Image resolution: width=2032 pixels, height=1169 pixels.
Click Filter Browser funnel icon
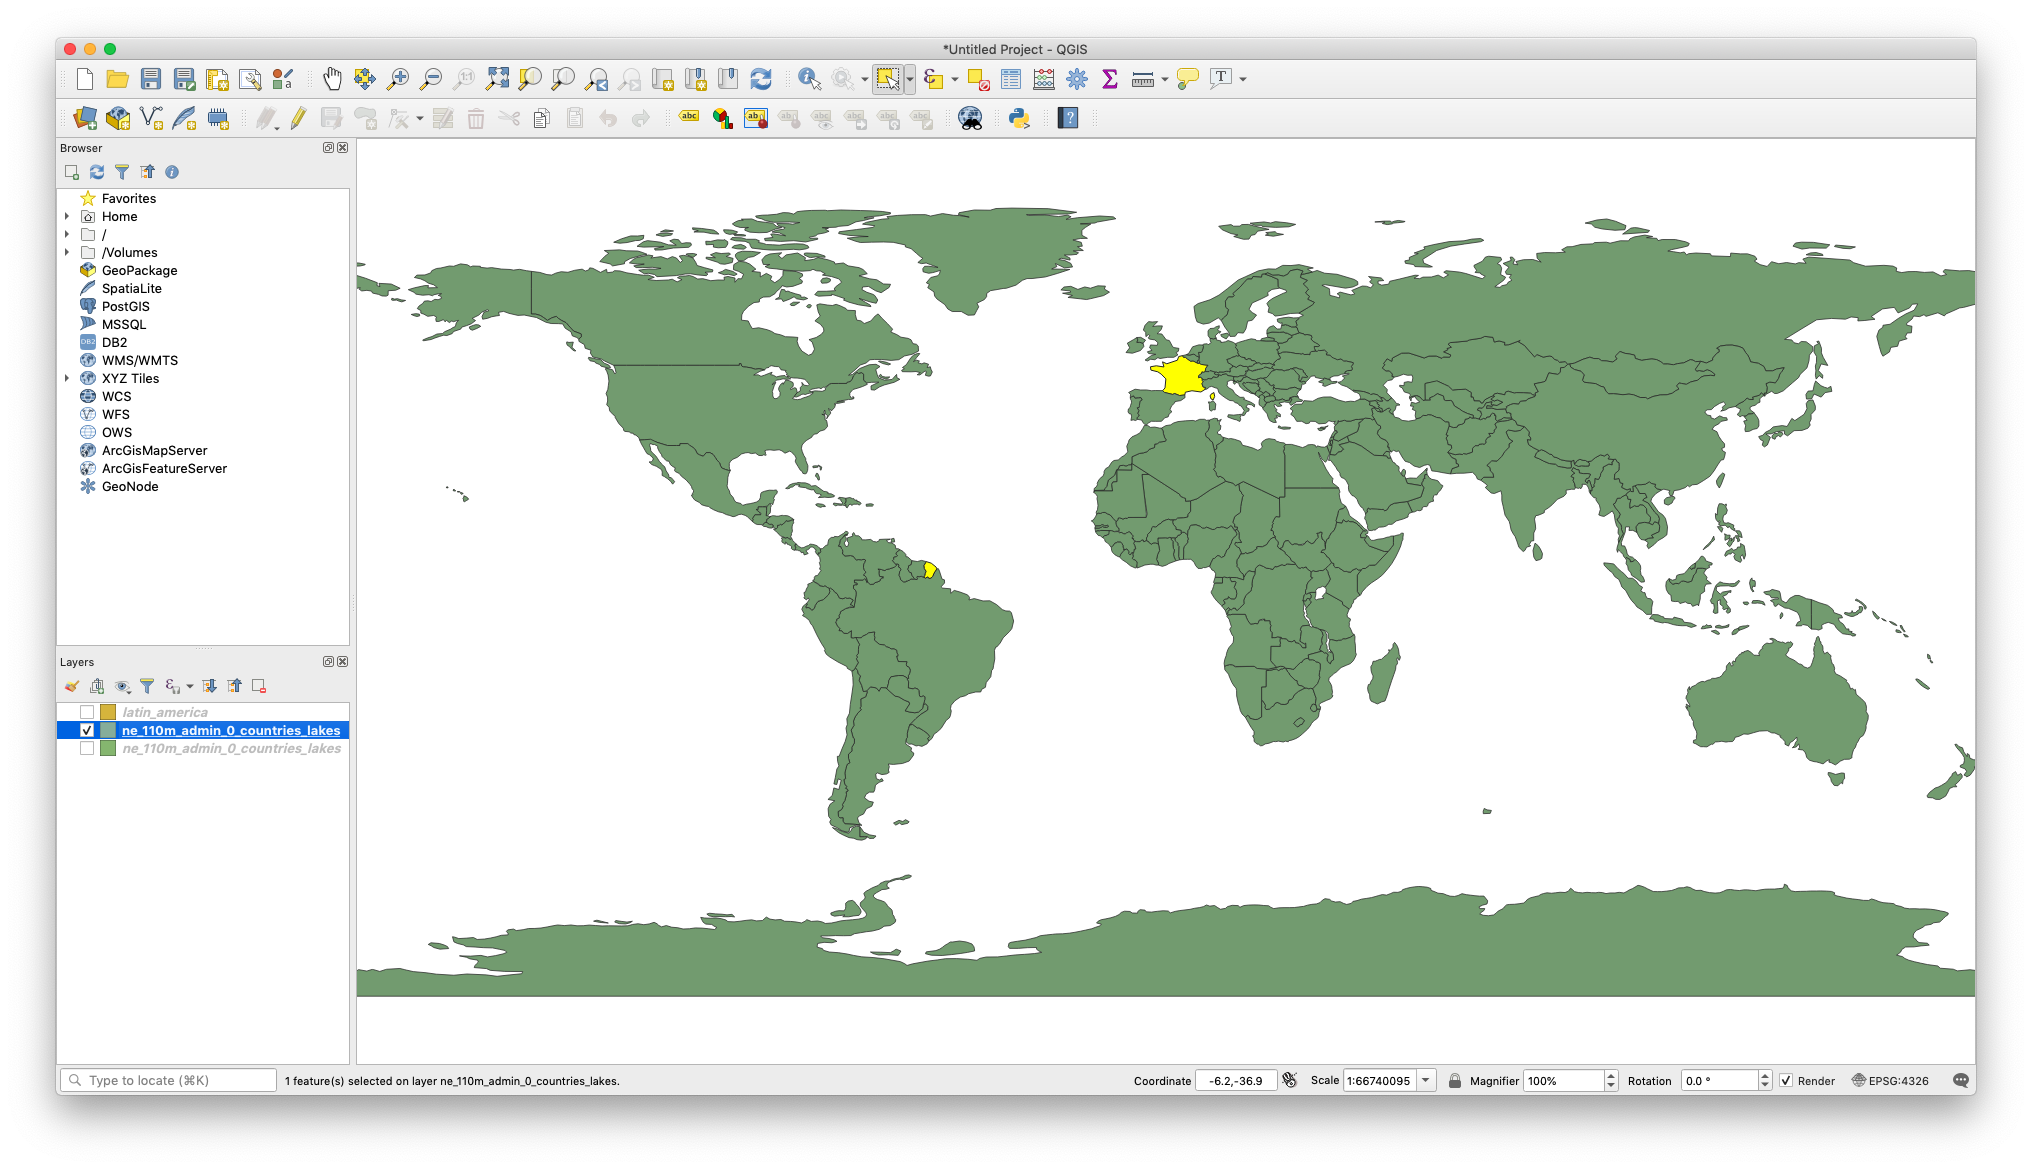tap(122, 172)
